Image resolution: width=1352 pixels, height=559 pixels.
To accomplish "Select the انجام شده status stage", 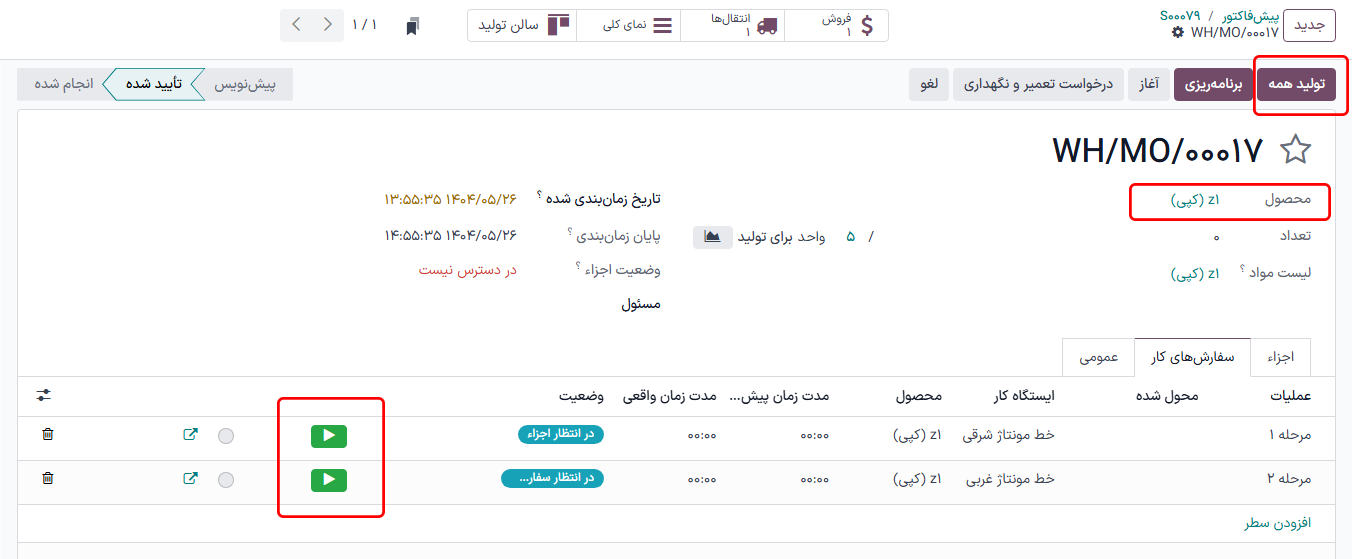I will click(64, 84).
